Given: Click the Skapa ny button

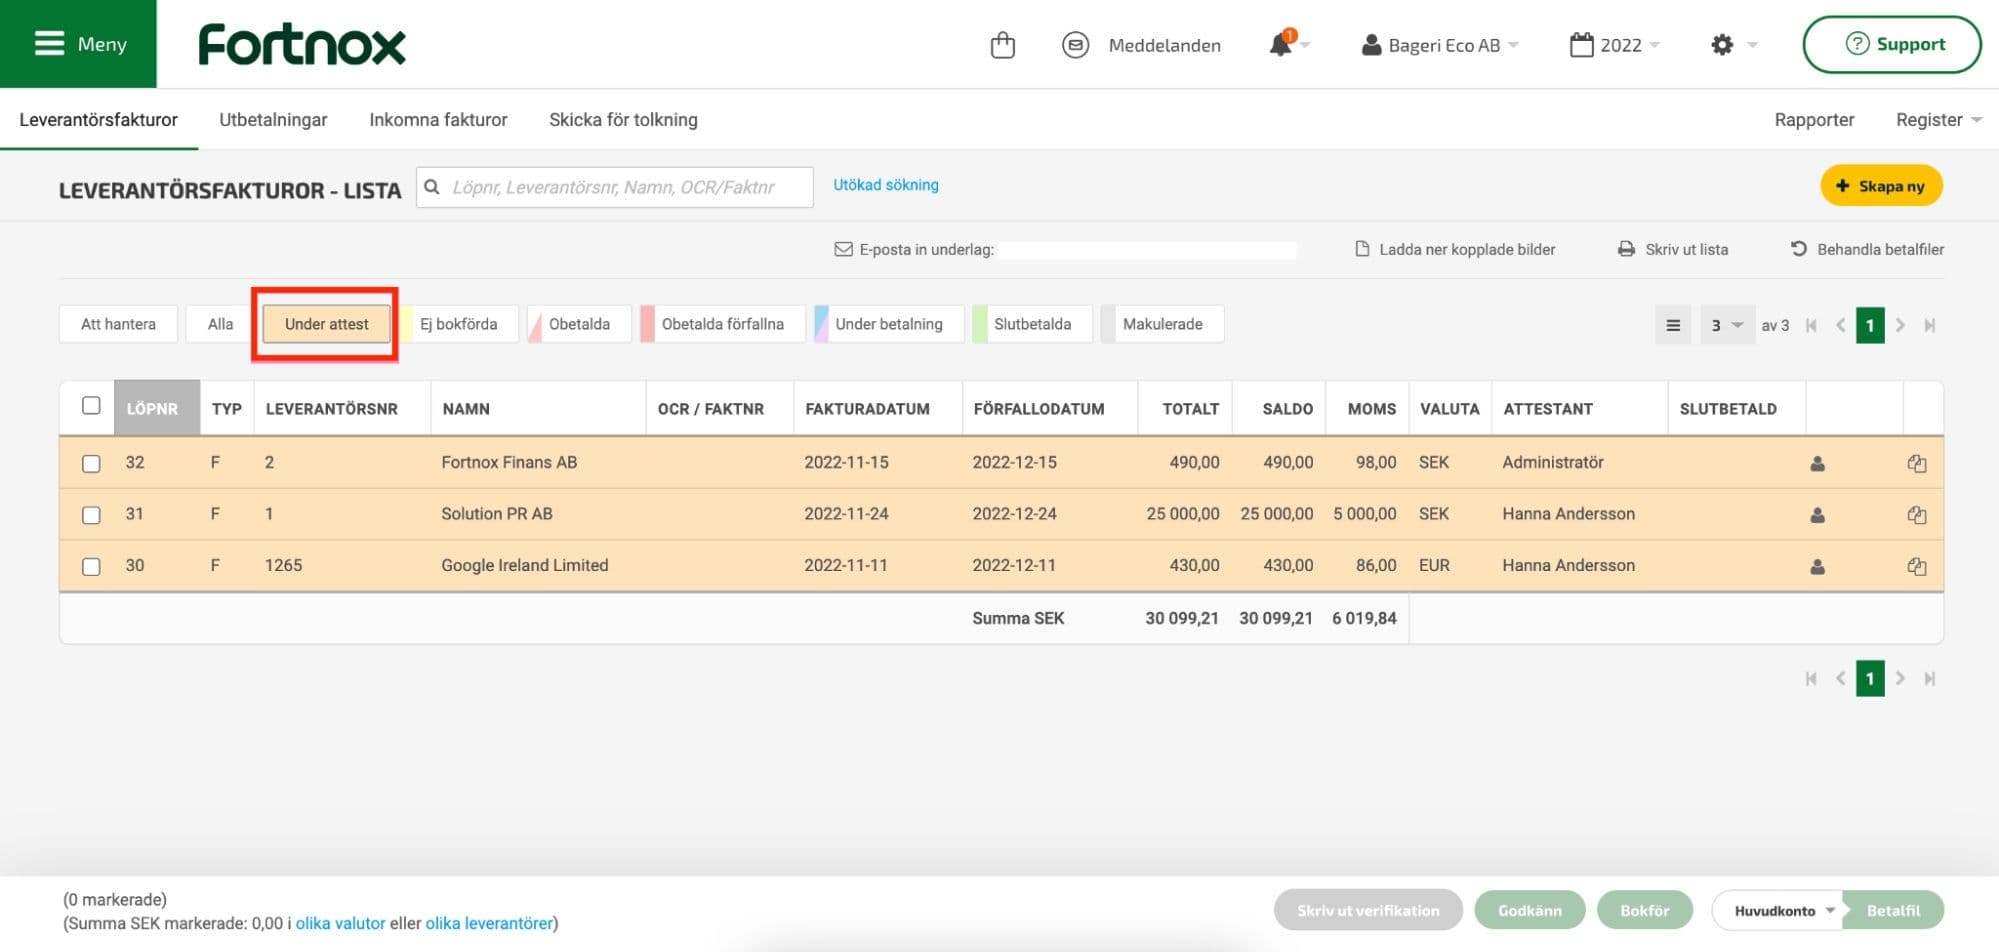Looking at the screenshot, I should click(x=1881, y=186).
